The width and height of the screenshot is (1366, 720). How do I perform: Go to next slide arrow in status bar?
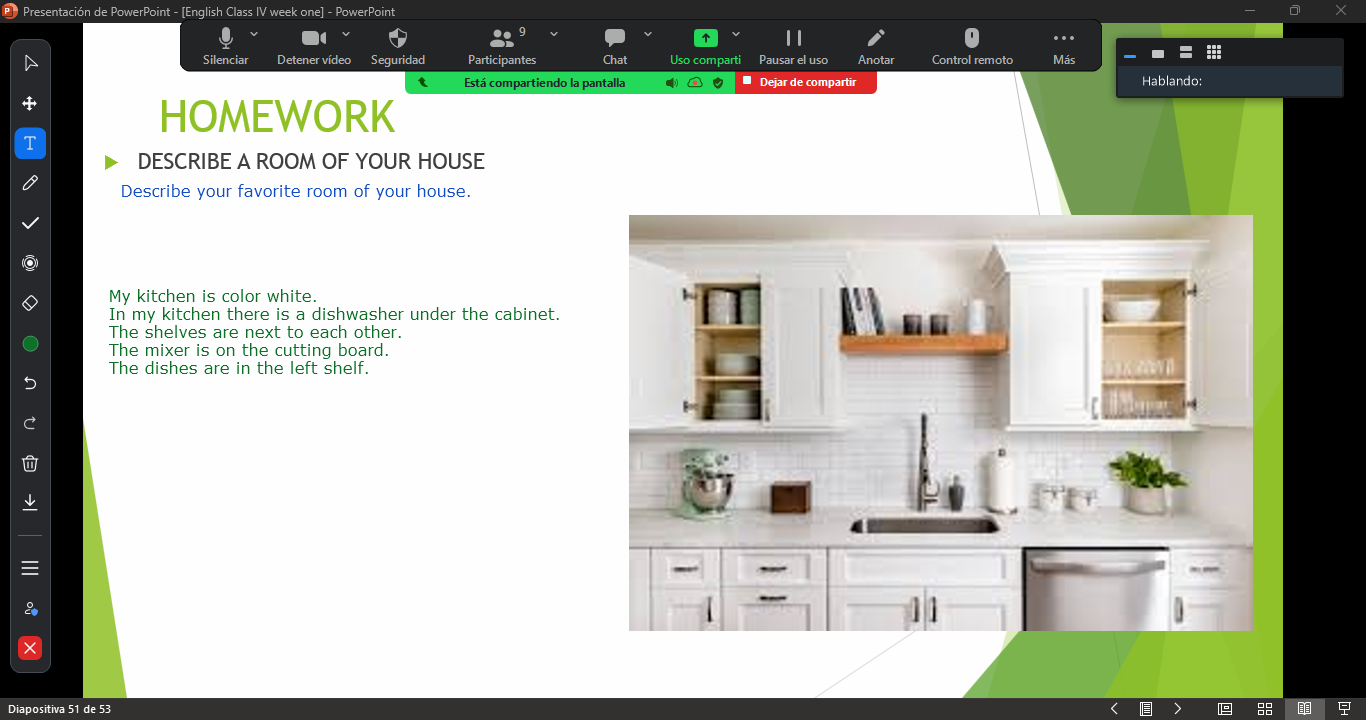pyautogui.click(x=1178, y=709)
